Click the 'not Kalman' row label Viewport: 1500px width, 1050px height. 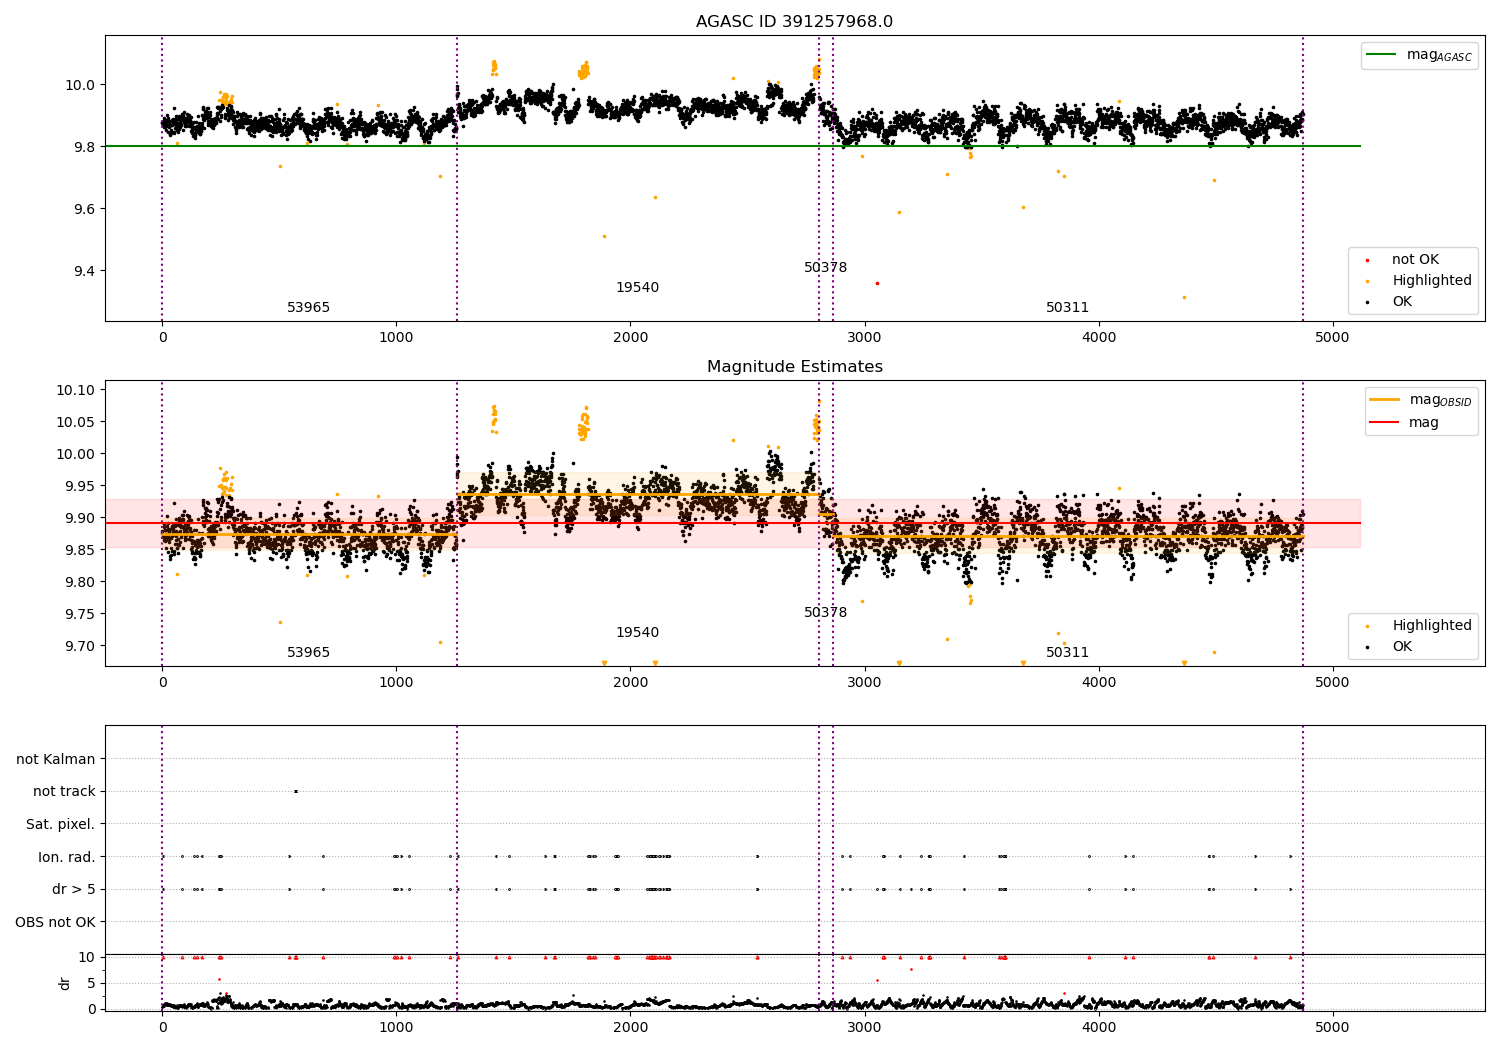(x=56, y=760)
